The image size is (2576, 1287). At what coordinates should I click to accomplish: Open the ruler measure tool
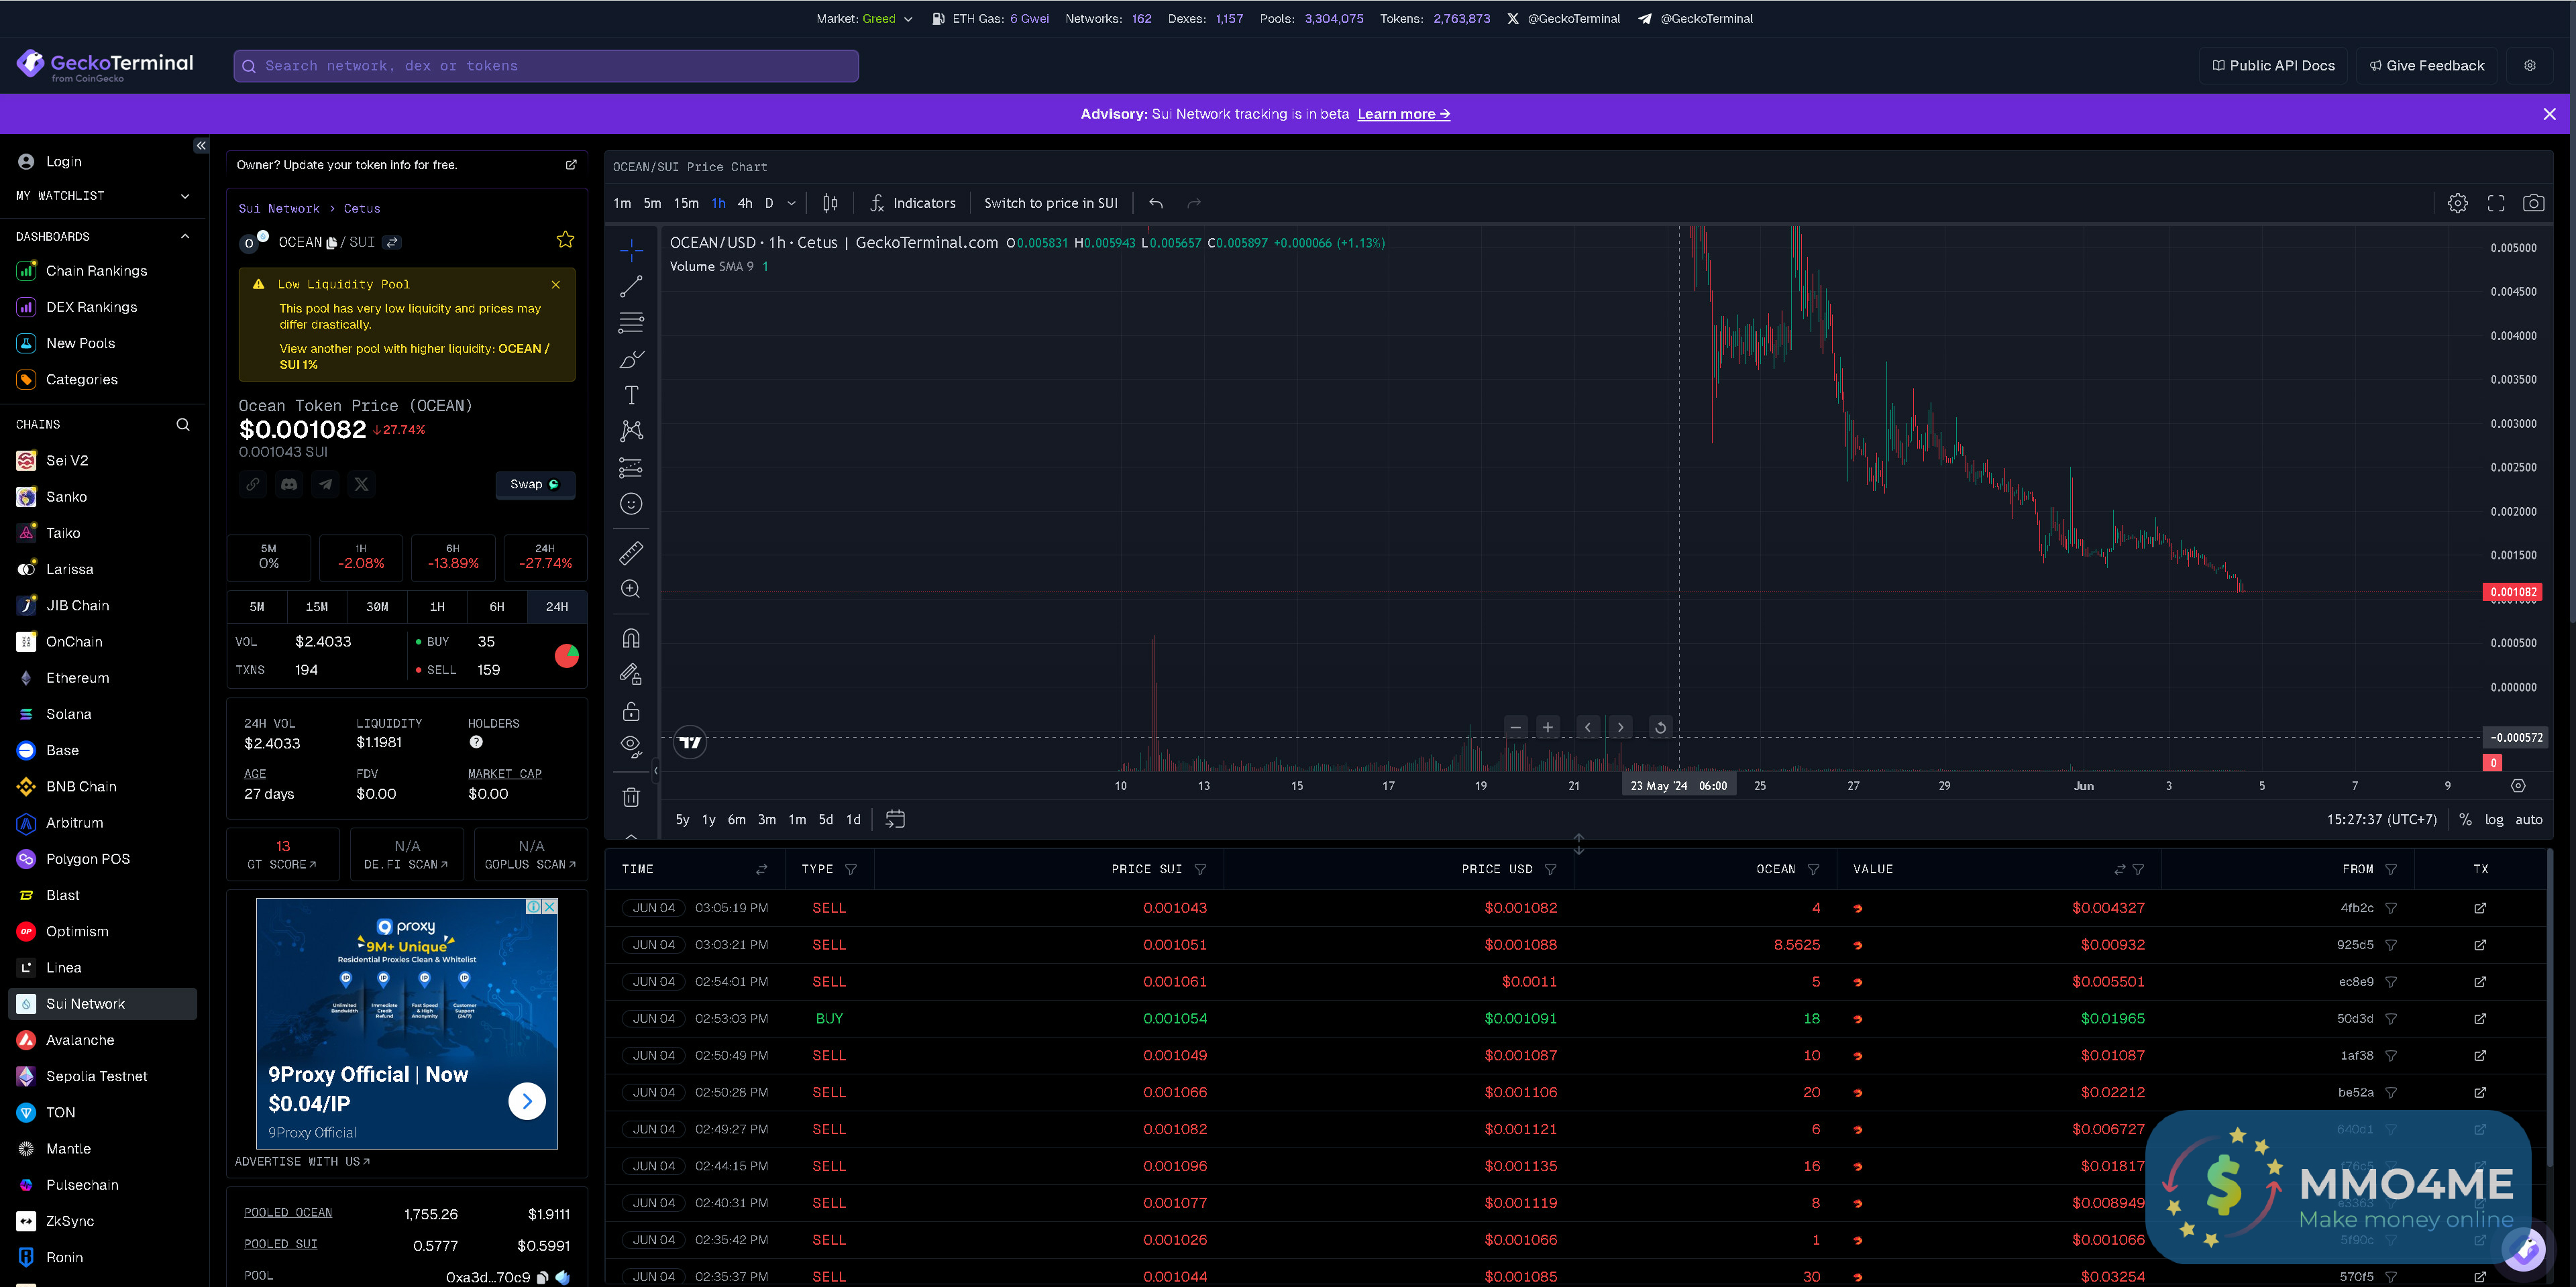tap(631, 552)
